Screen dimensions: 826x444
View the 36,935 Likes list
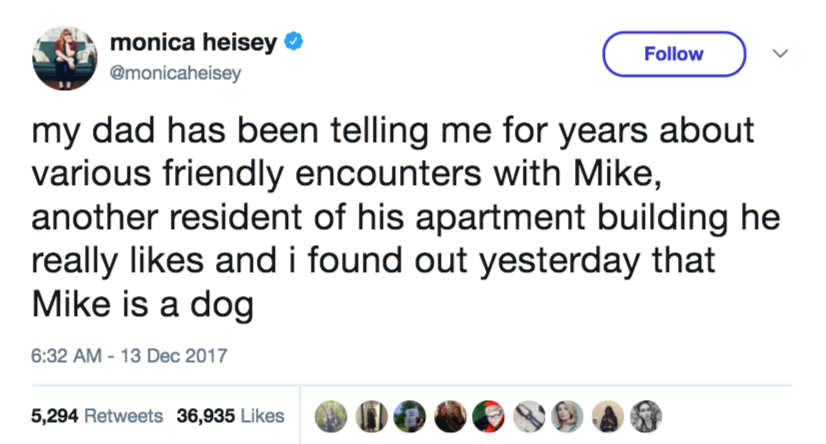(230, 415)
